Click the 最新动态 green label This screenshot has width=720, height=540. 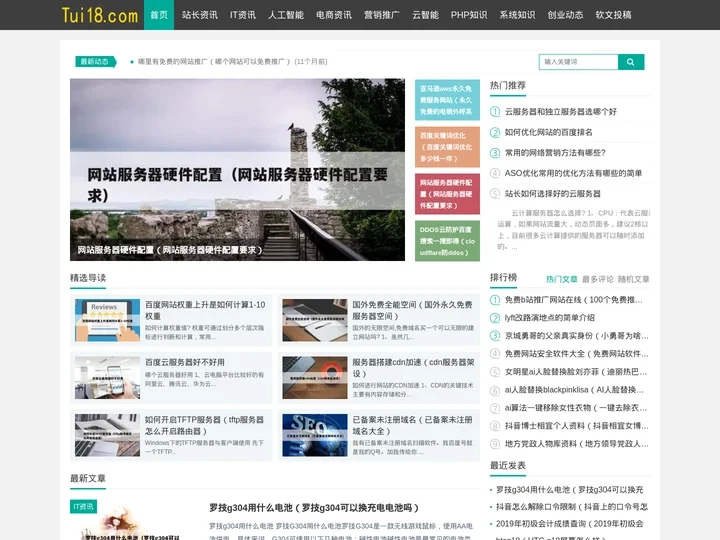click(x=96, y=62)
